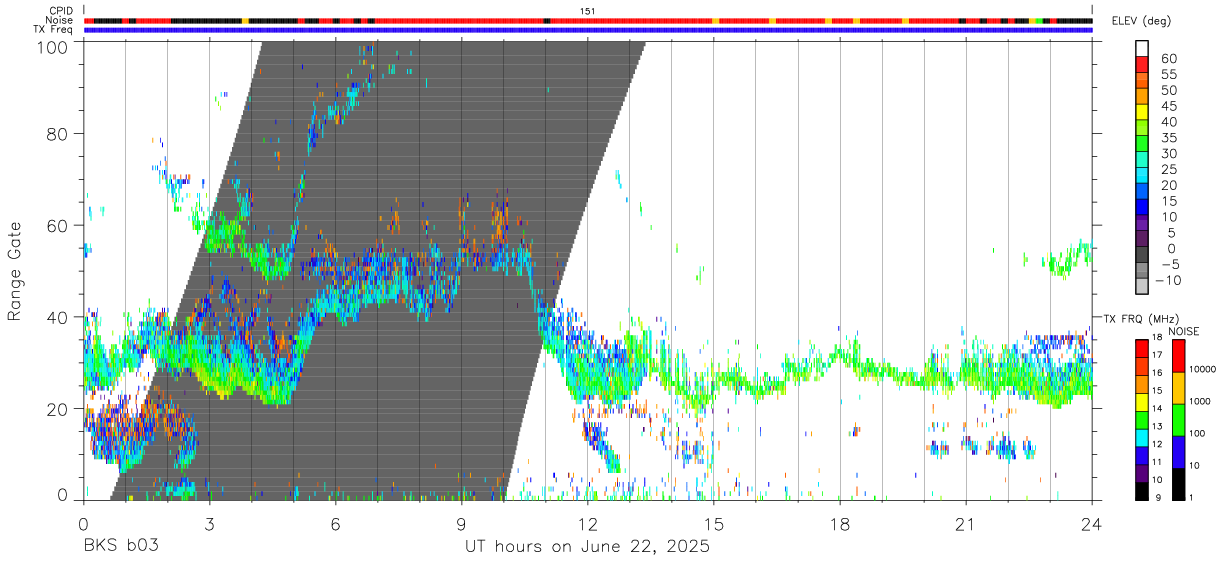The width and height of the screenshot is (1228, 567).
Task: Click the '35' label on elevation scale
Action: click(x=1168, y=138)
